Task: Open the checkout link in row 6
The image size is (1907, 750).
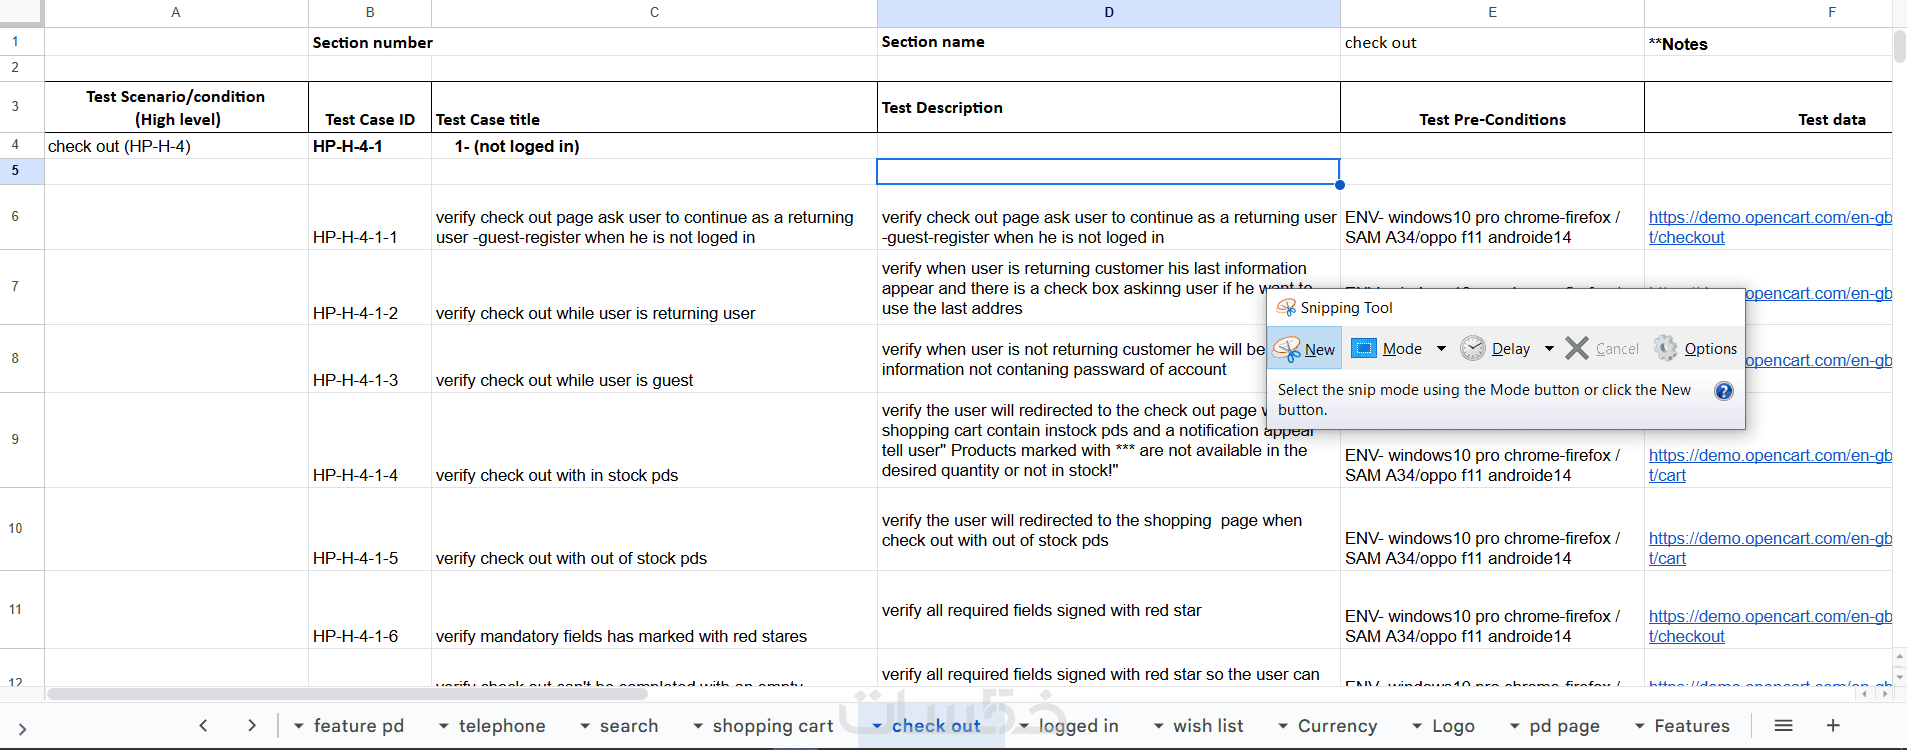Action: click(1770, 227)
